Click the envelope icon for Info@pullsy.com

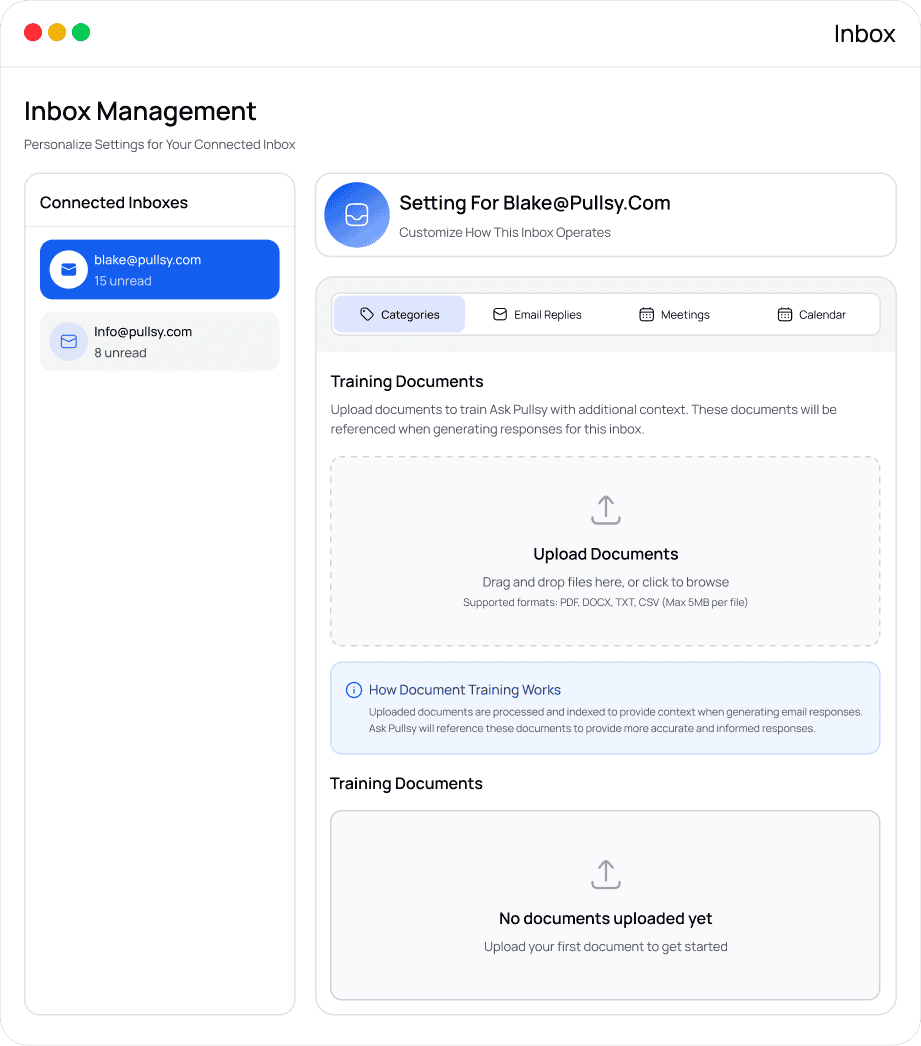coord(69,342)
